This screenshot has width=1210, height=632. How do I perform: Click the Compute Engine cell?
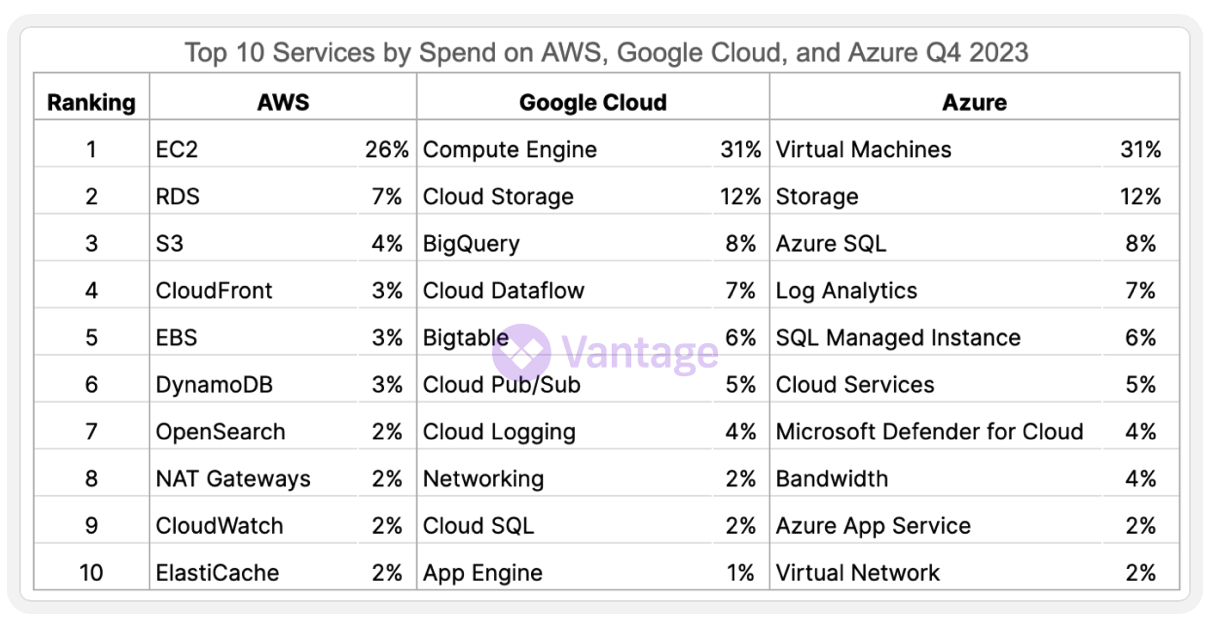pos(510,150)
